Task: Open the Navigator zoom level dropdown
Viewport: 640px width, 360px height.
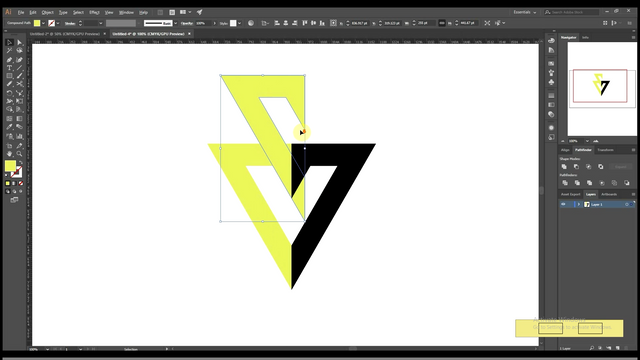Action: 587,141
